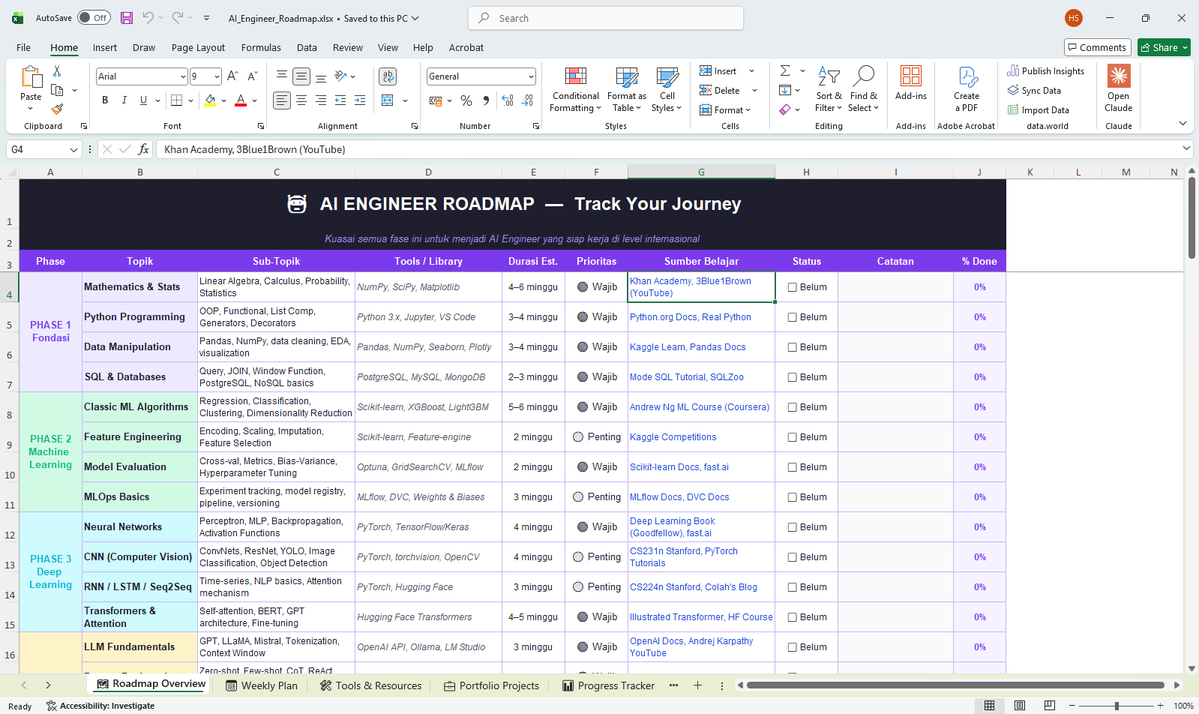
Task: Click the Save icon in title bar
Action: tap(127, 18)
